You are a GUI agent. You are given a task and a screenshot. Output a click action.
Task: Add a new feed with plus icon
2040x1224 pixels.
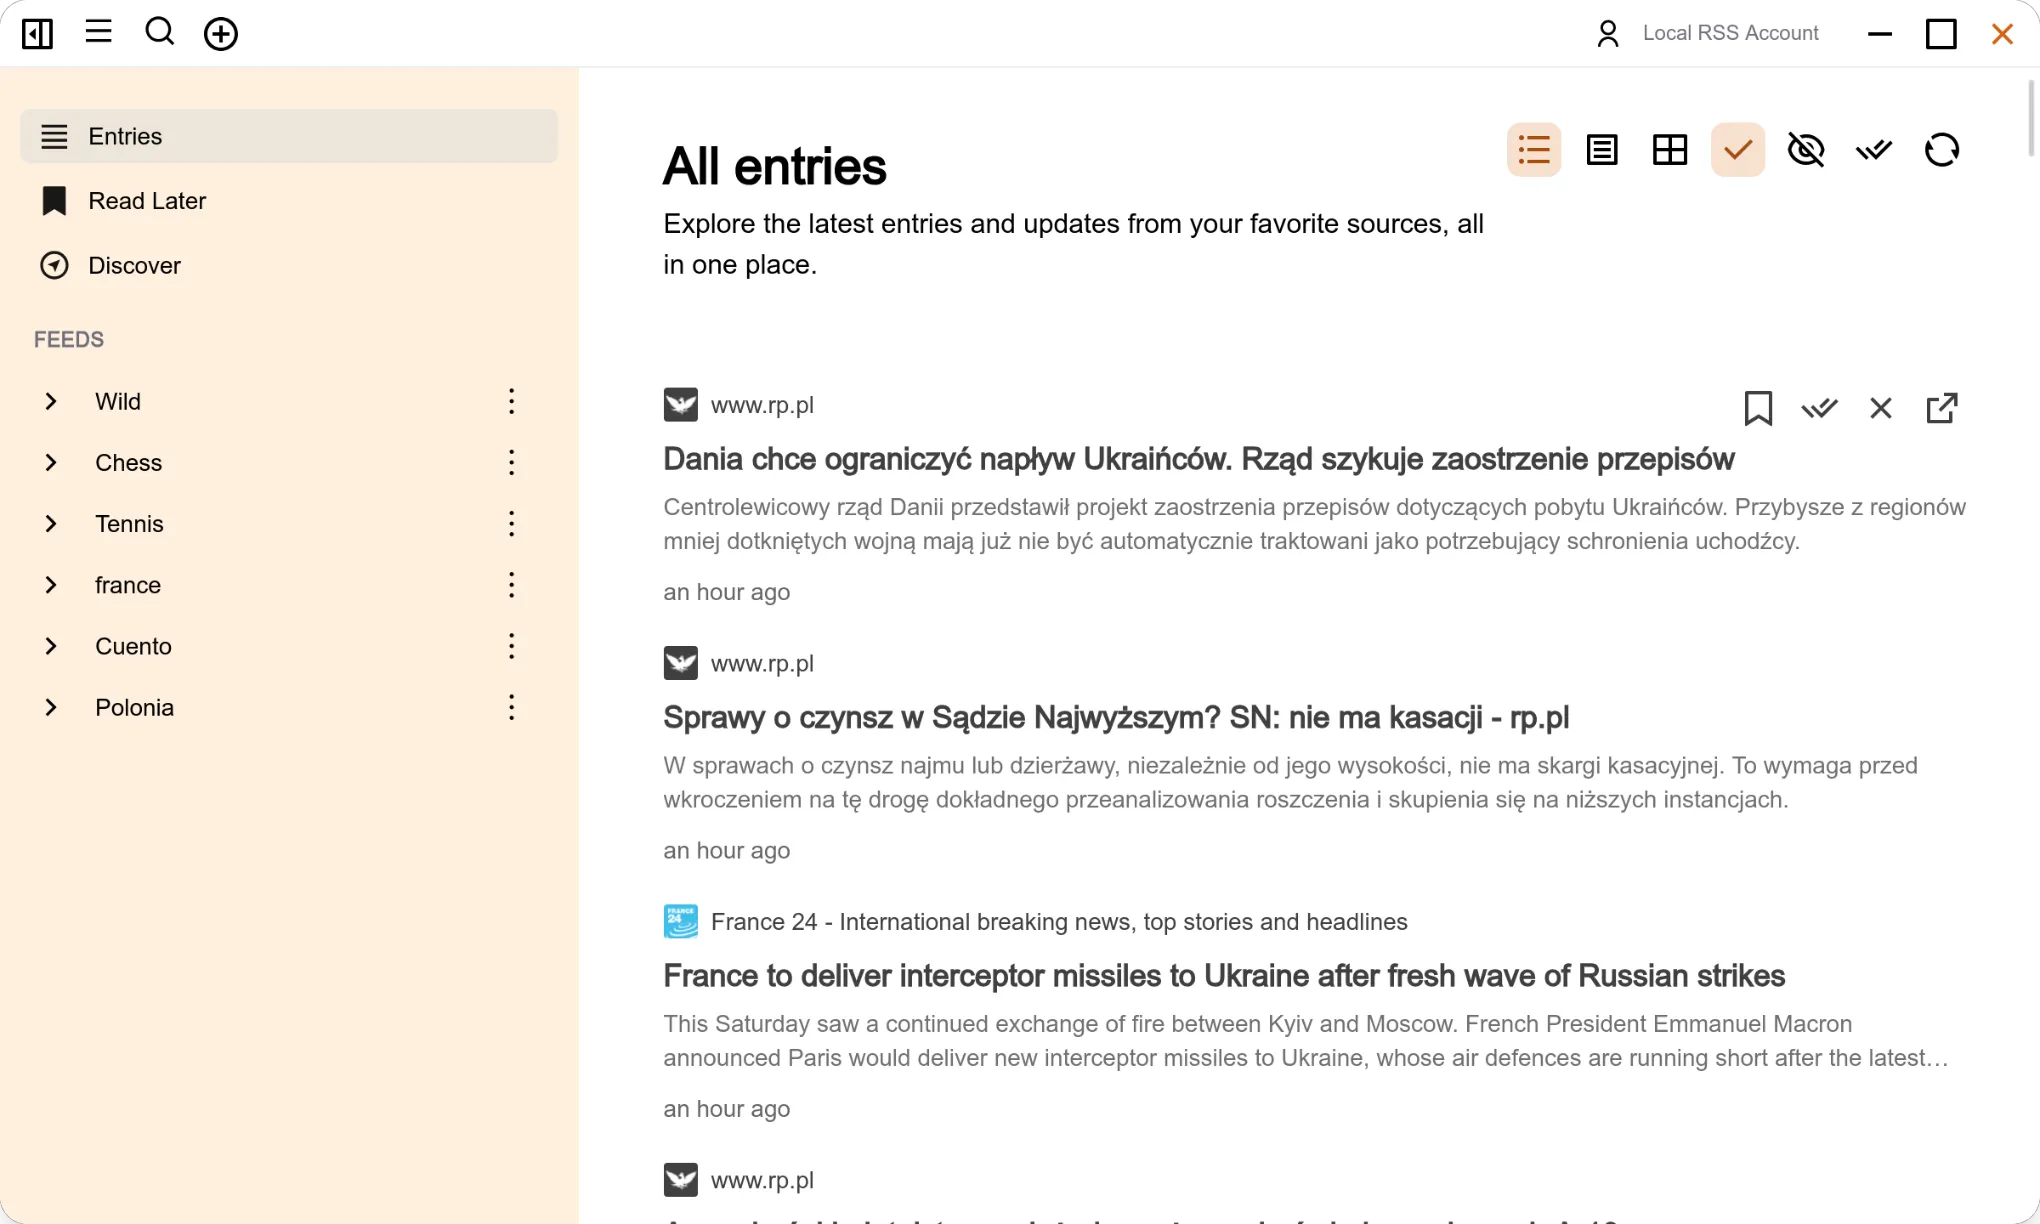coord(220,33)
